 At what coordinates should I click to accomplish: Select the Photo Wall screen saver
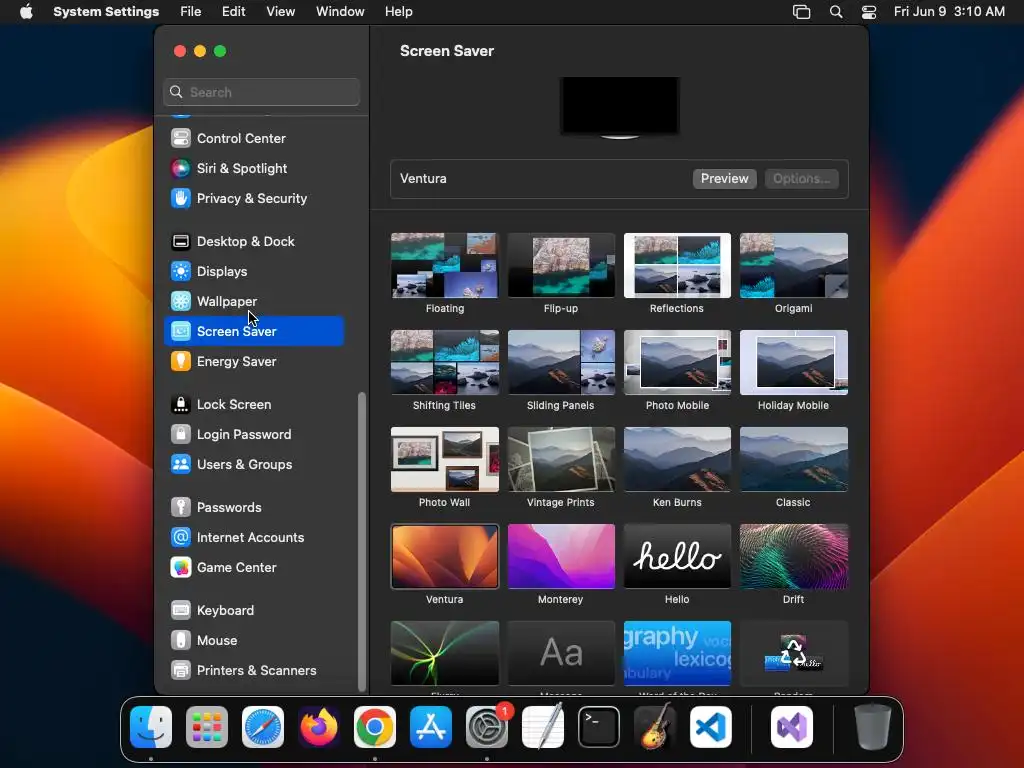click(x=445, y=459)
